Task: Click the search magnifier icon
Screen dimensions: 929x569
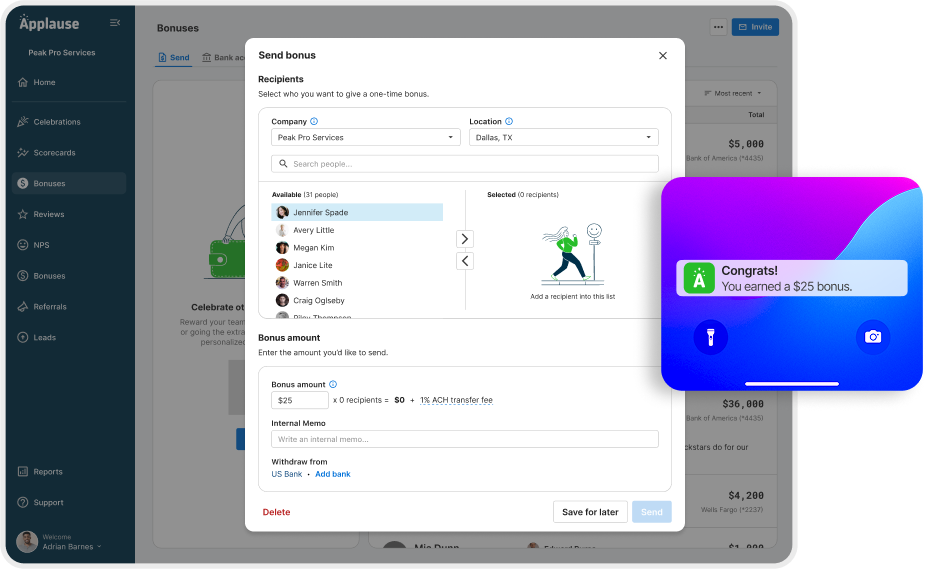Action: (x=283, y=164)
